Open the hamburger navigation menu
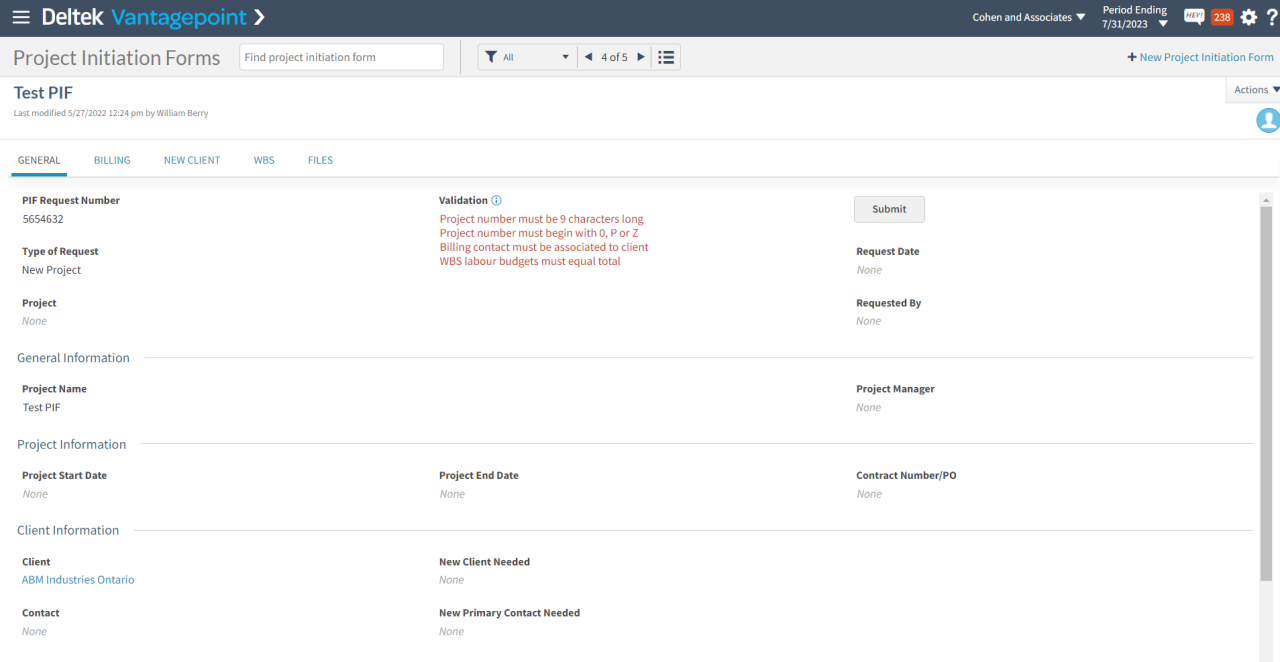The image size is (1280, 662). (21, 17)
